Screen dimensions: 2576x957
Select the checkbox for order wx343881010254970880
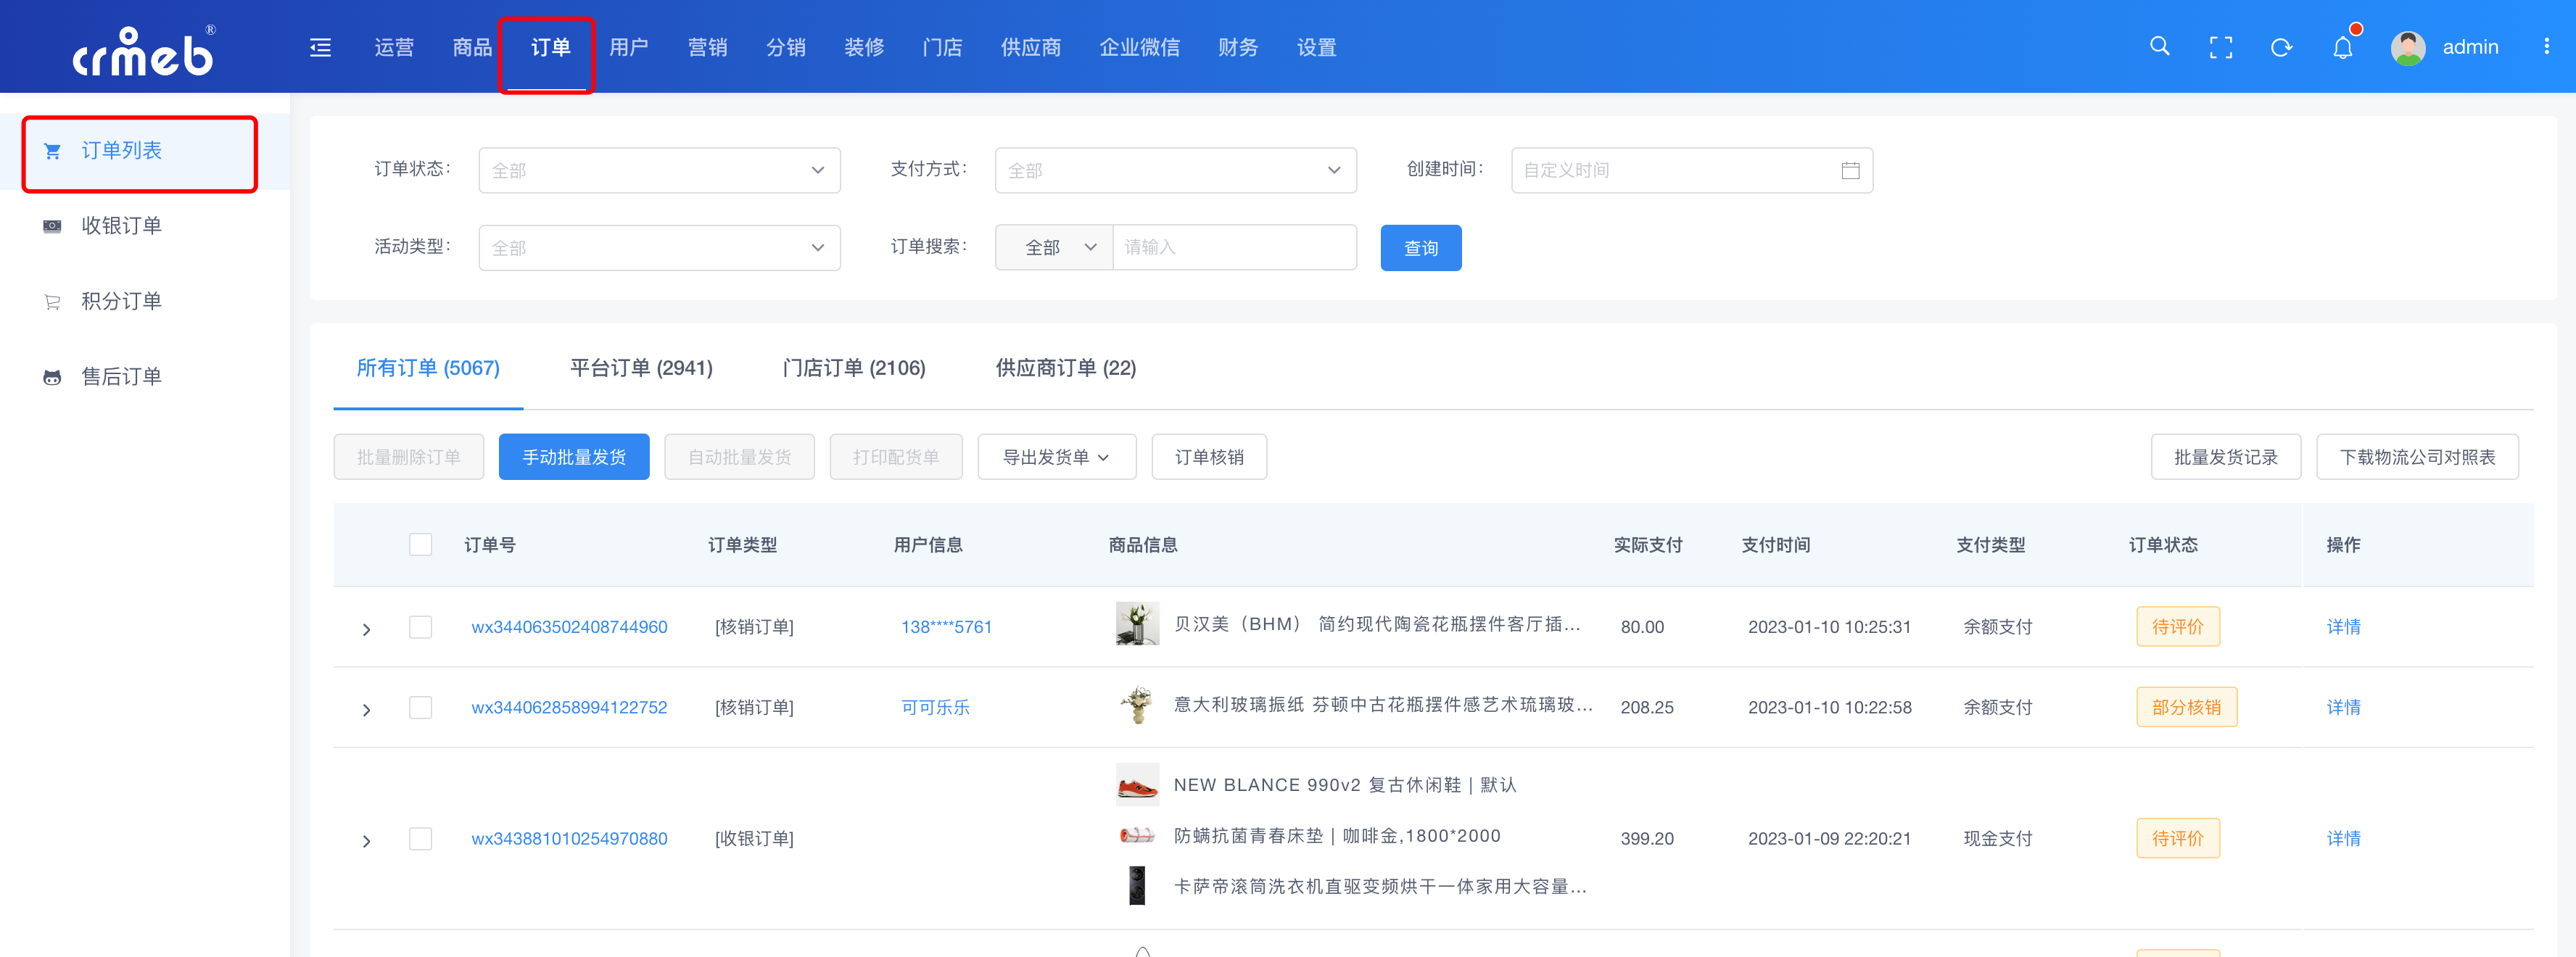(420, 839)
